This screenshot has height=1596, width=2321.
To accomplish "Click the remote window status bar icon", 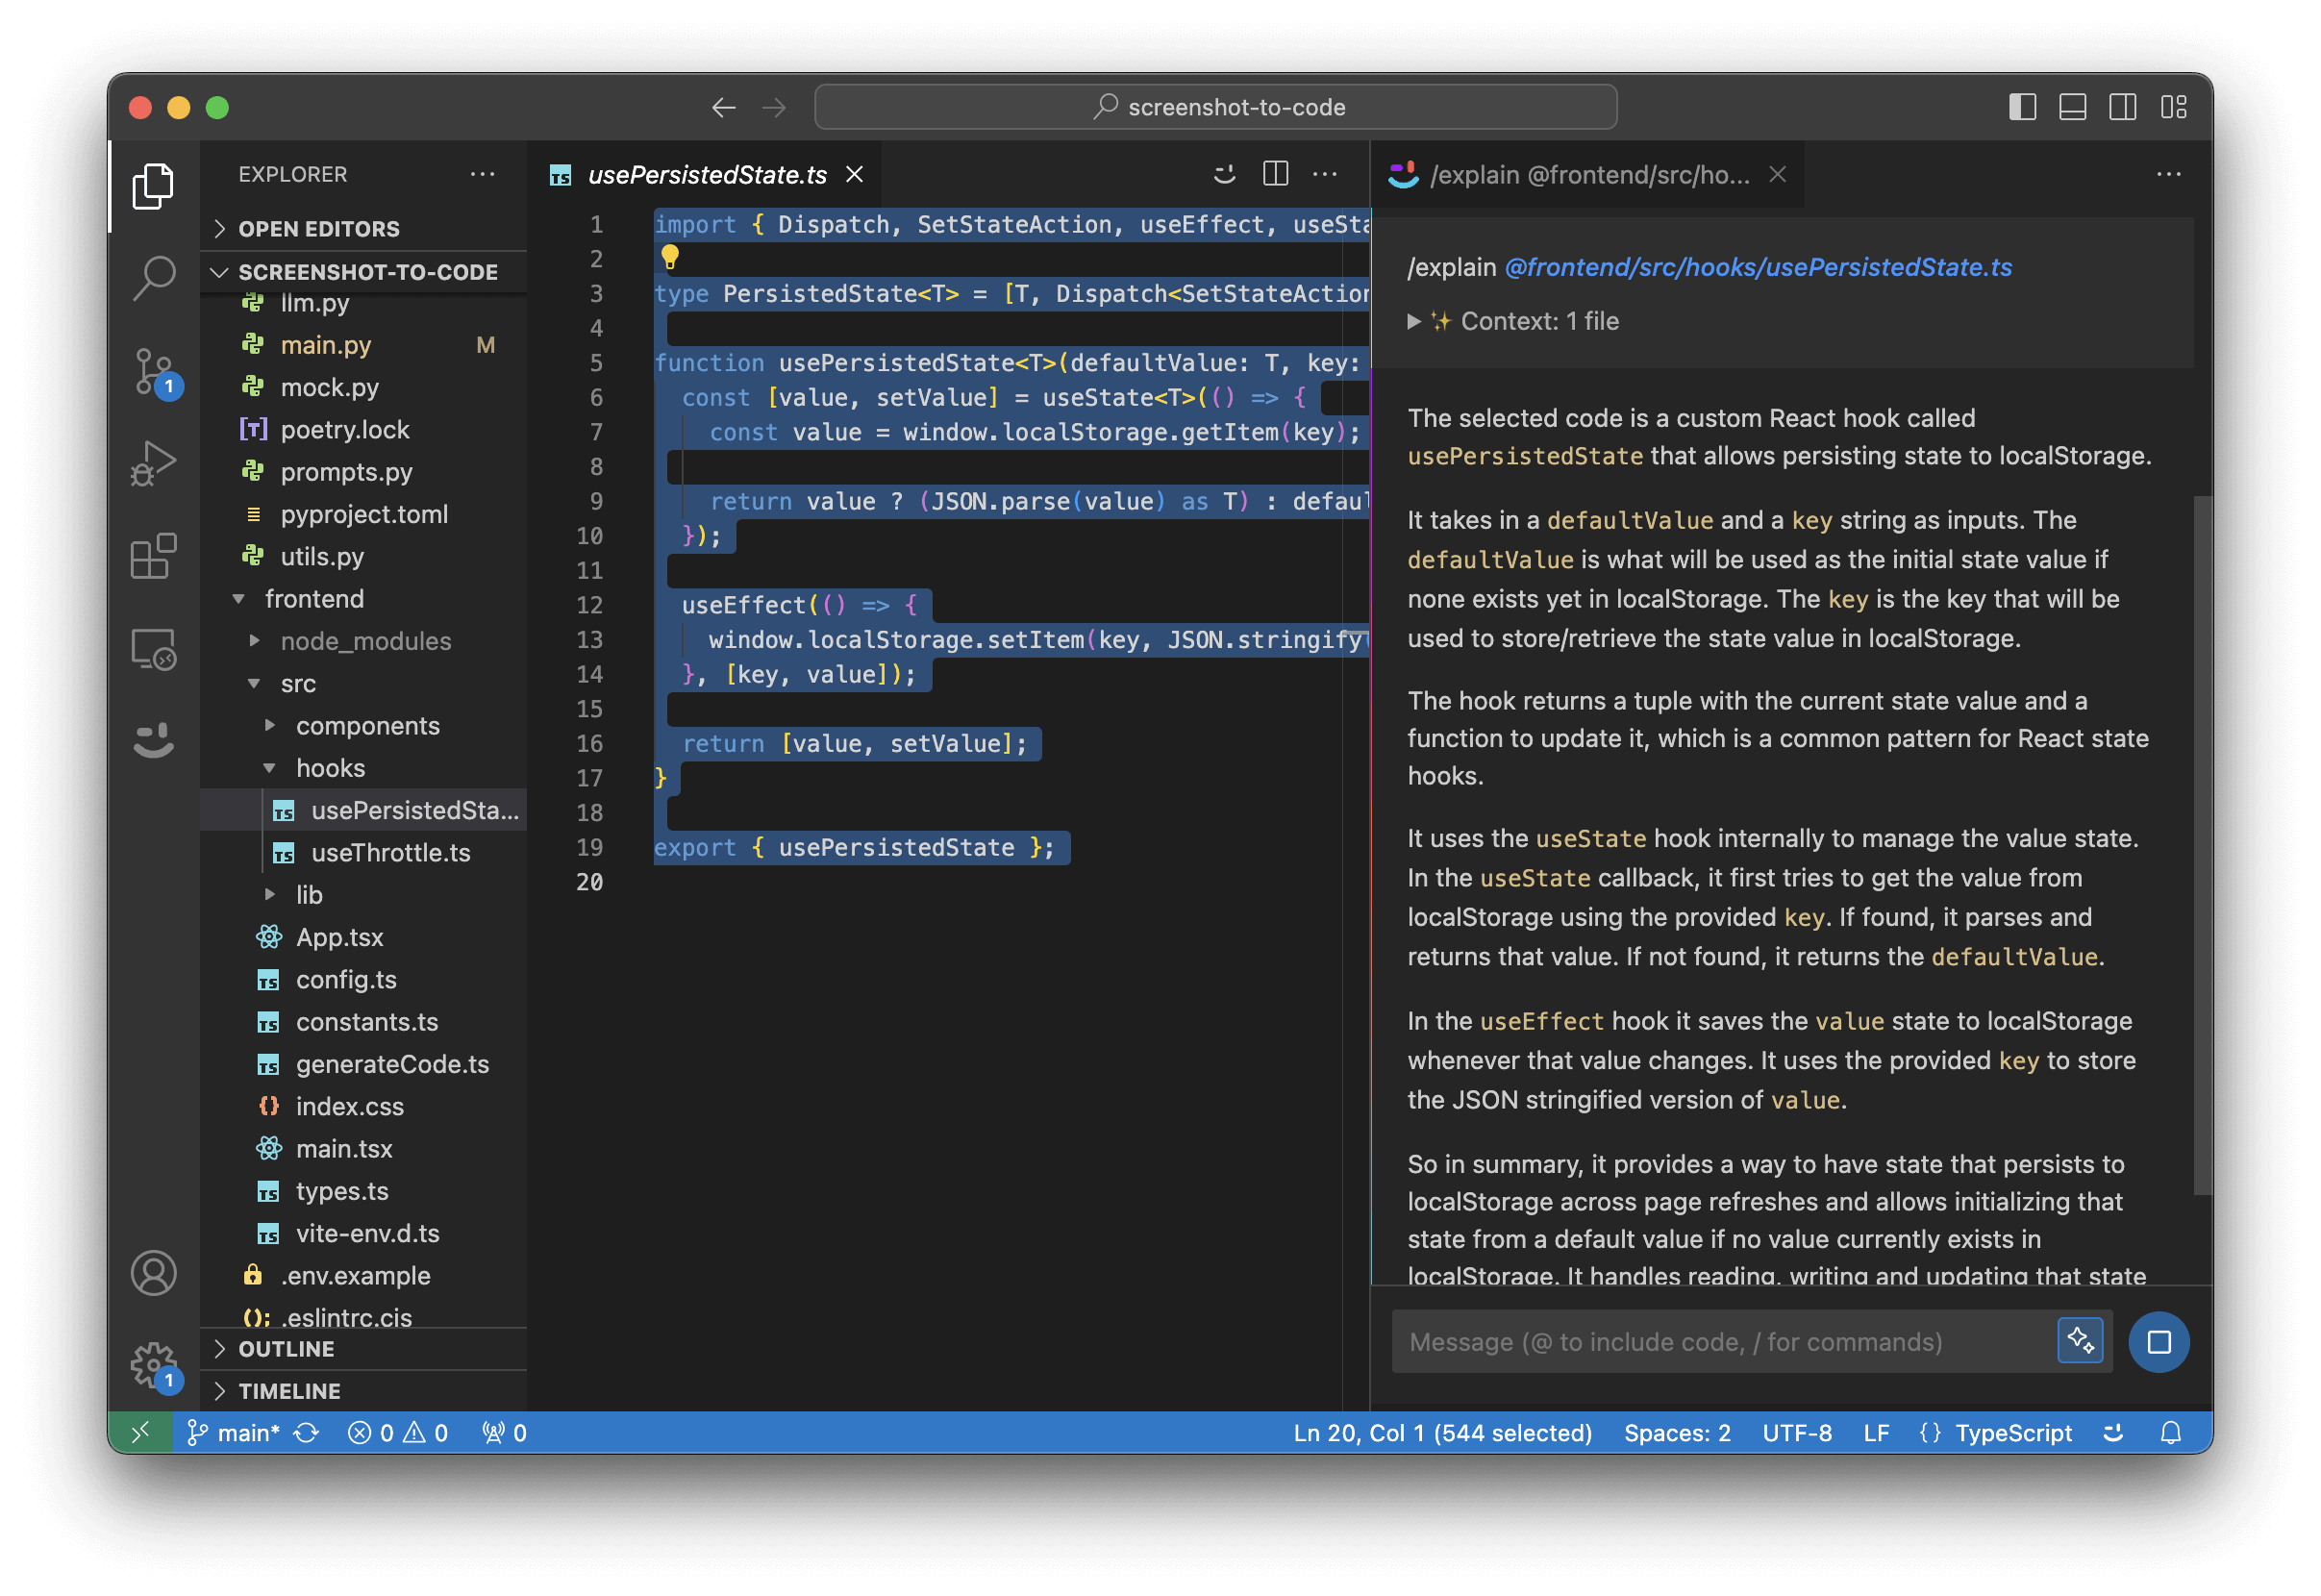I will click(141, 1433).
